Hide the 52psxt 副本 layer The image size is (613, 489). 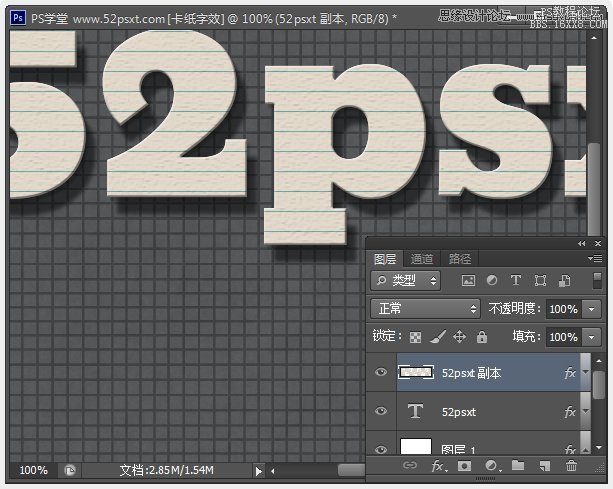(381, 372)
